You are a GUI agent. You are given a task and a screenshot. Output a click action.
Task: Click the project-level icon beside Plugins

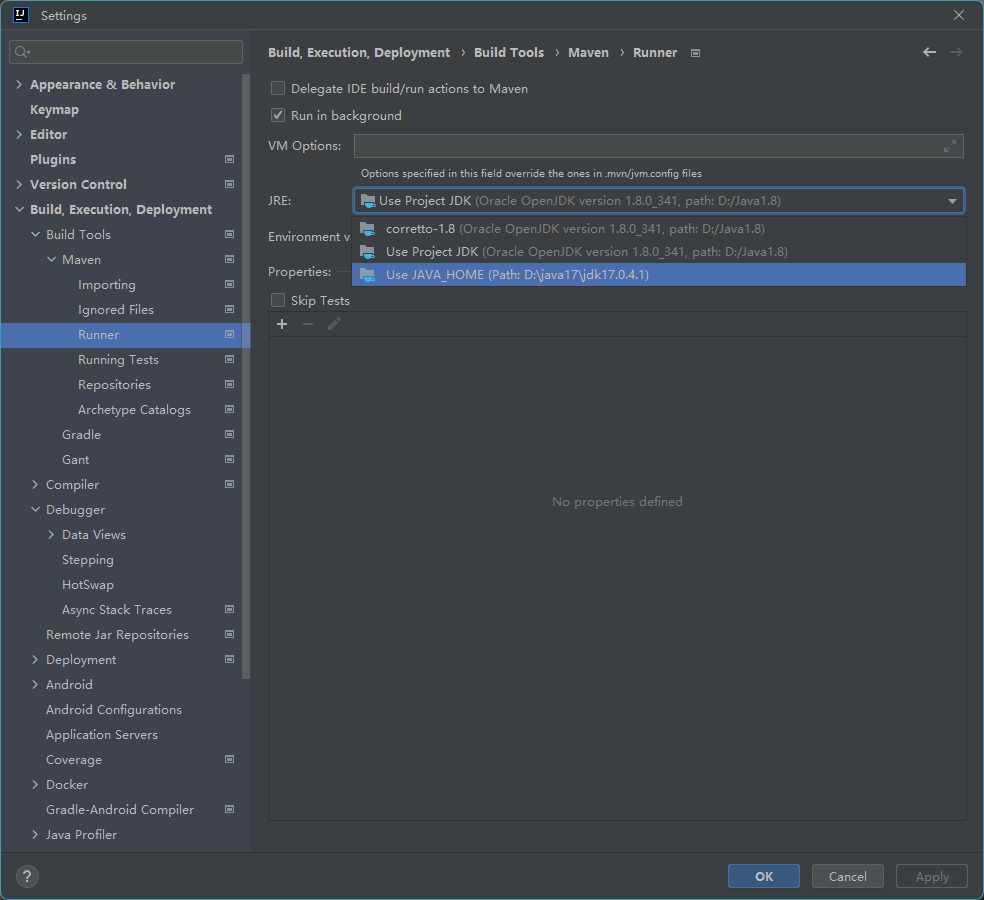point(230,159)
